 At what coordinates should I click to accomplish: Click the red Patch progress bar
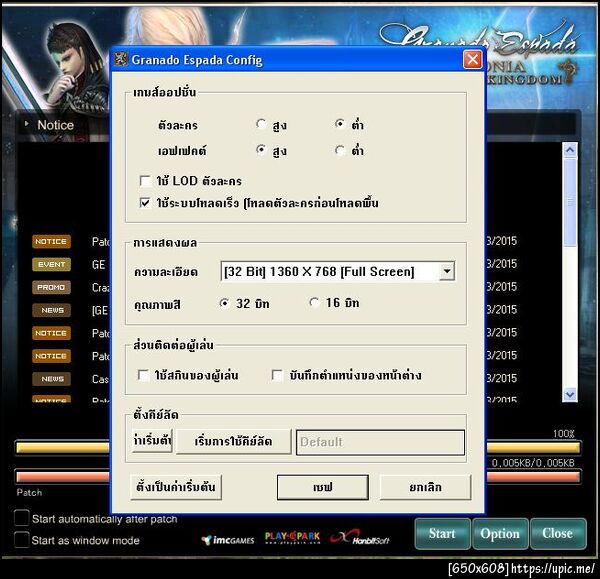(x=298, y=476)
